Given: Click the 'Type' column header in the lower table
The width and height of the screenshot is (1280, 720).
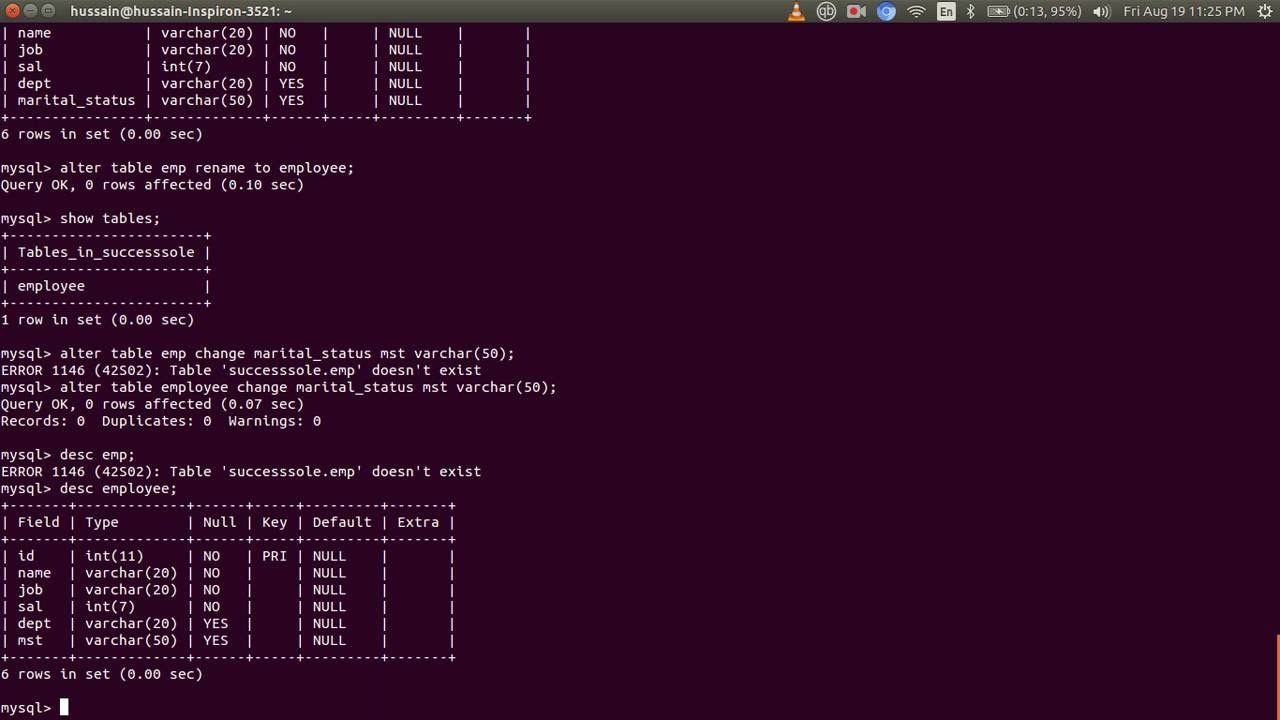Looking at the screenshot, I should click(x=102, y=522).
